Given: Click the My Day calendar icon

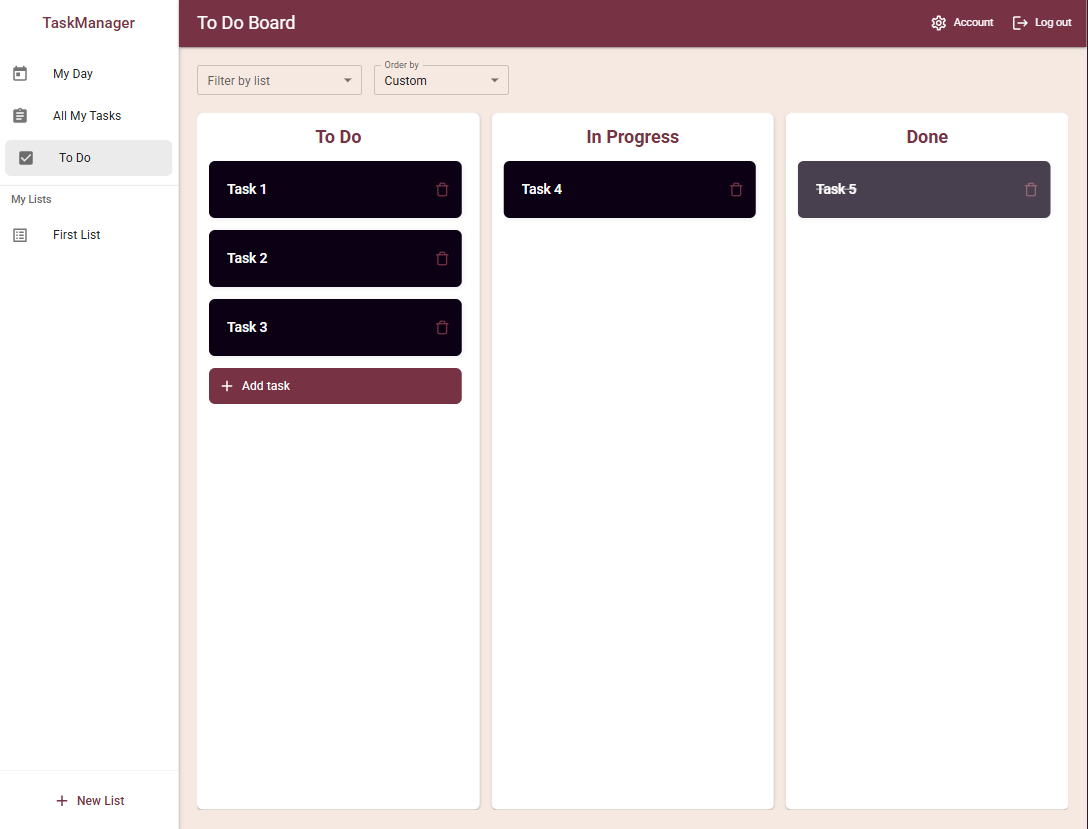Looking at the screenshot, I should (x=20, y=74).
